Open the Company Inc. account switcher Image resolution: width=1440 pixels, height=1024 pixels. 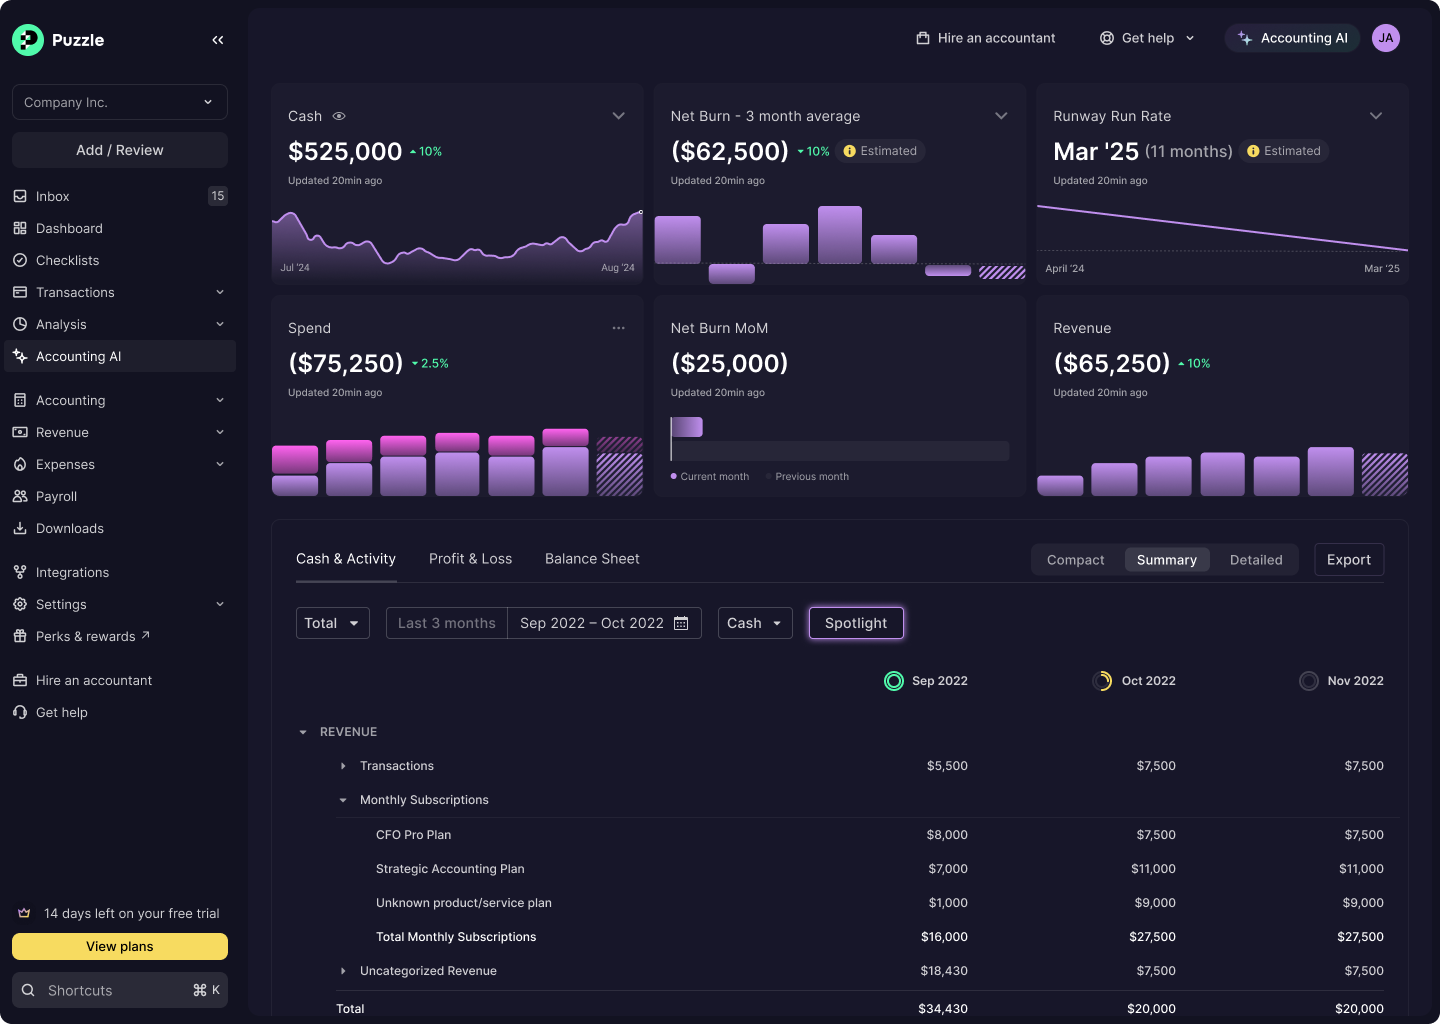click(119, 102)
